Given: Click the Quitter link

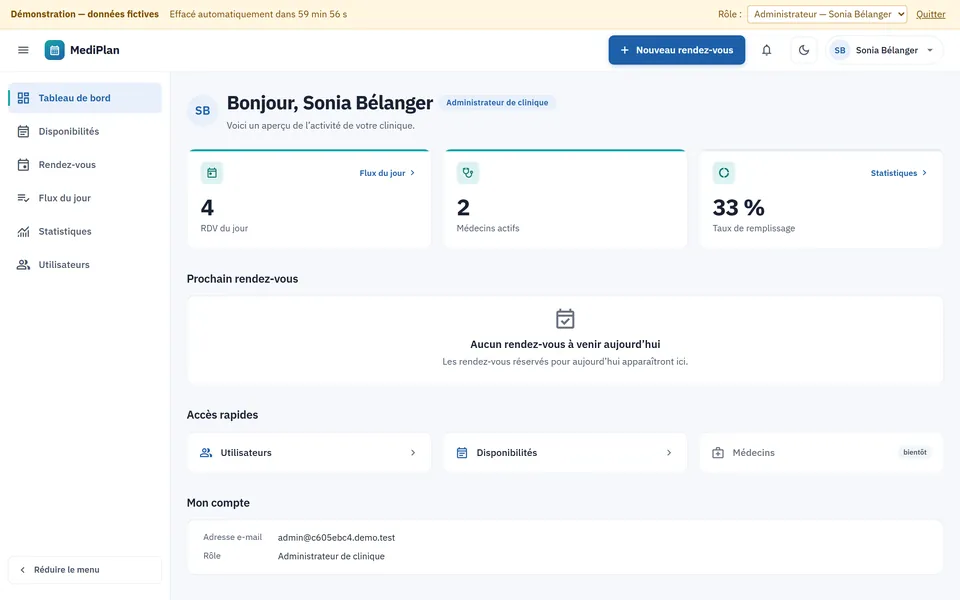Looking at the screenshot, I should tap(931, 14).
